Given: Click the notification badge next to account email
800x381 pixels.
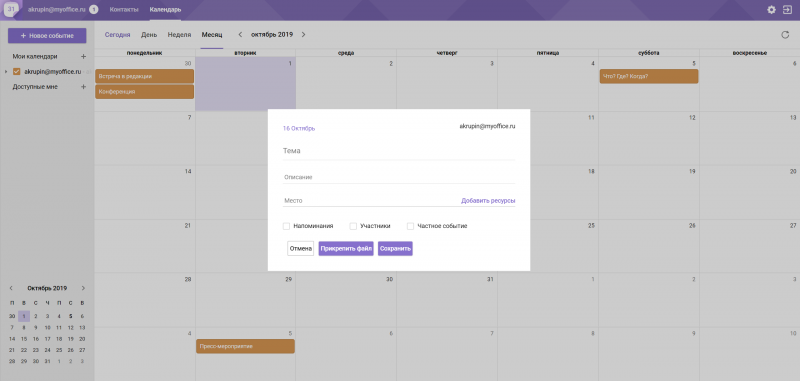Looking at the screenshot, I should click(x=93, y=10).
